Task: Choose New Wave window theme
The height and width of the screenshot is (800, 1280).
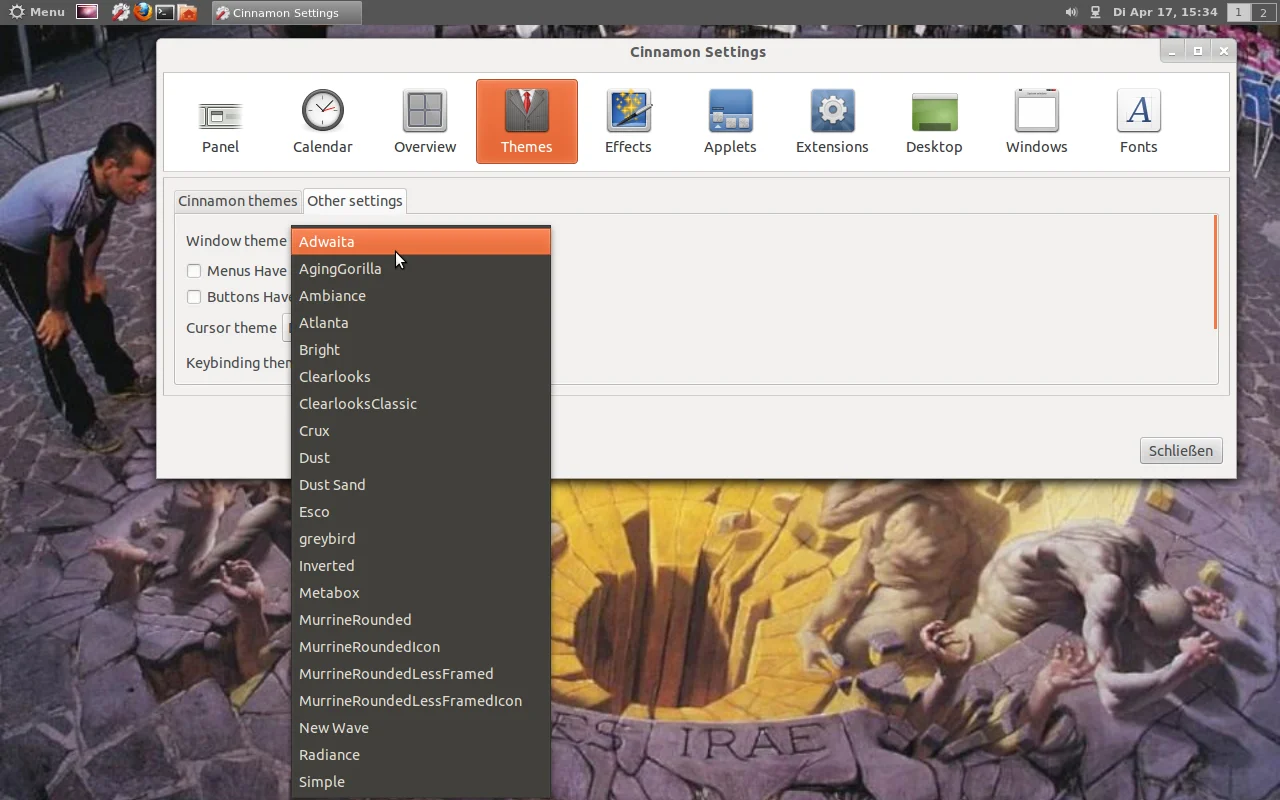Action: pyautogui.click(x=420, y=727)
